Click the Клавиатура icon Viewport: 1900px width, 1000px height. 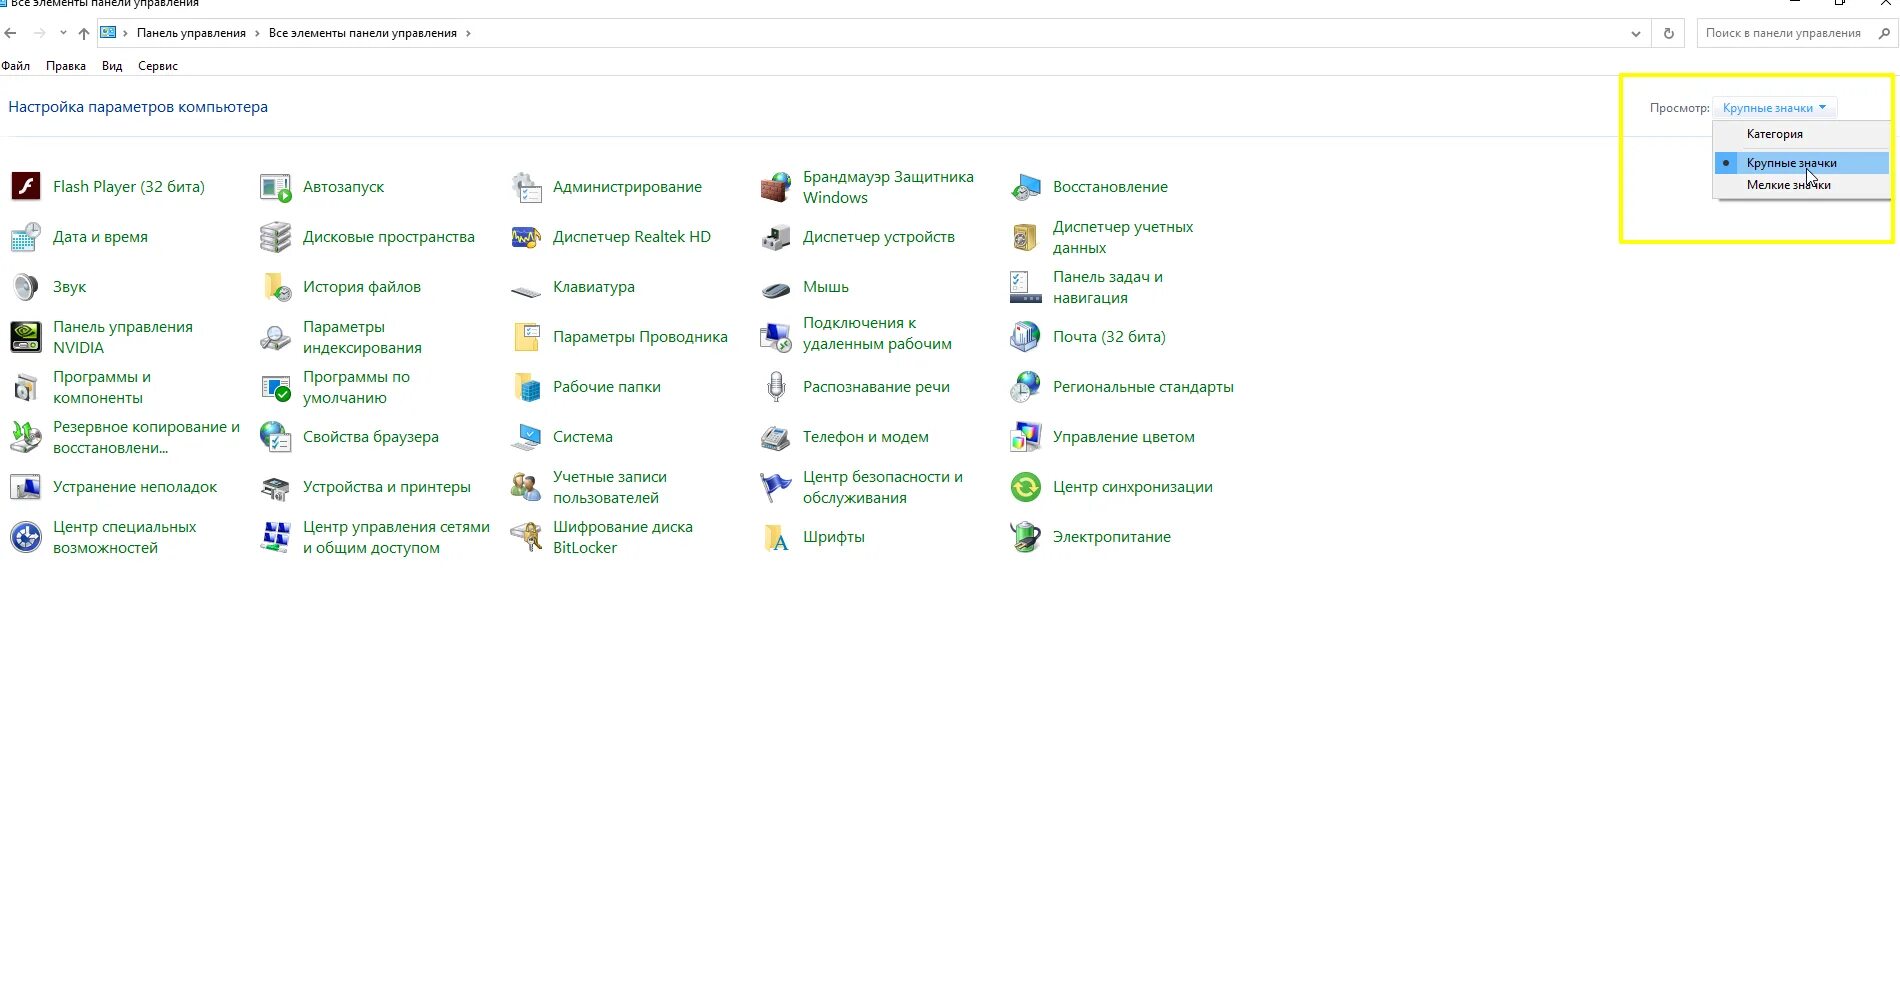[525, 291]
